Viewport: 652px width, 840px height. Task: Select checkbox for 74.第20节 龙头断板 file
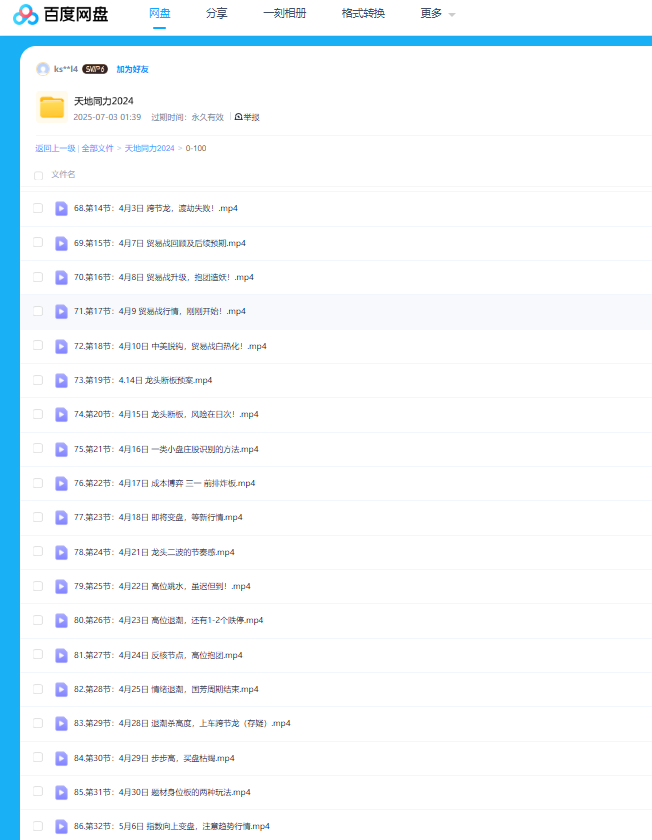coord(38,414)
